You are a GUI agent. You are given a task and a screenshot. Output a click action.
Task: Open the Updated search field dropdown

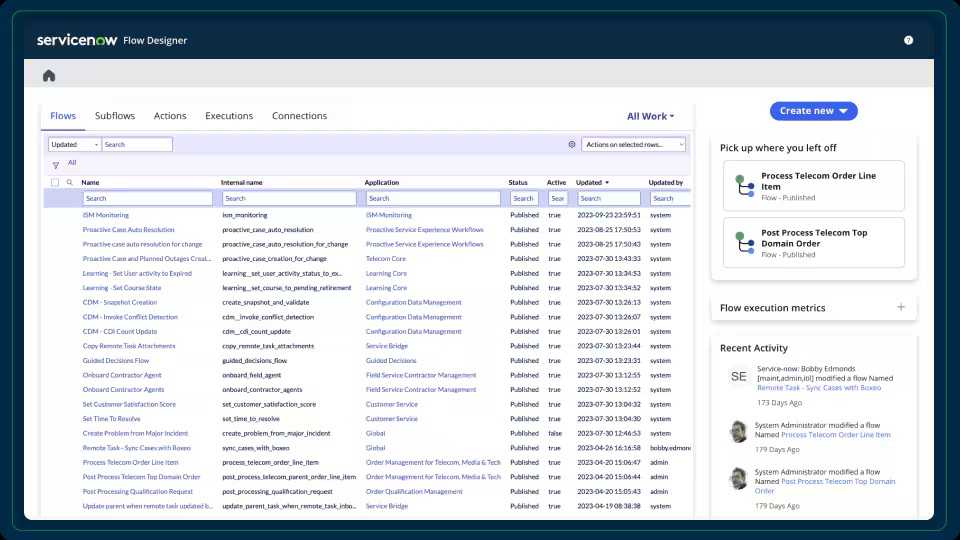pyautogui.click(x=75, y=145)
